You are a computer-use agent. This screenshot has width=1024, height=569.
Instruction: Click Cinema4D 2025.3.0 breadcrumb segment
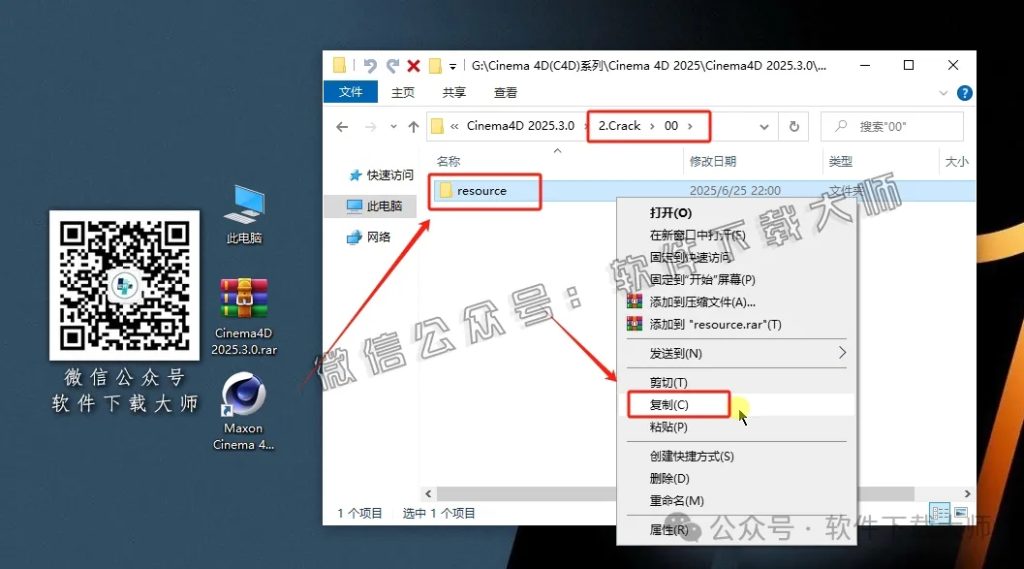click(x=520, y=126)
